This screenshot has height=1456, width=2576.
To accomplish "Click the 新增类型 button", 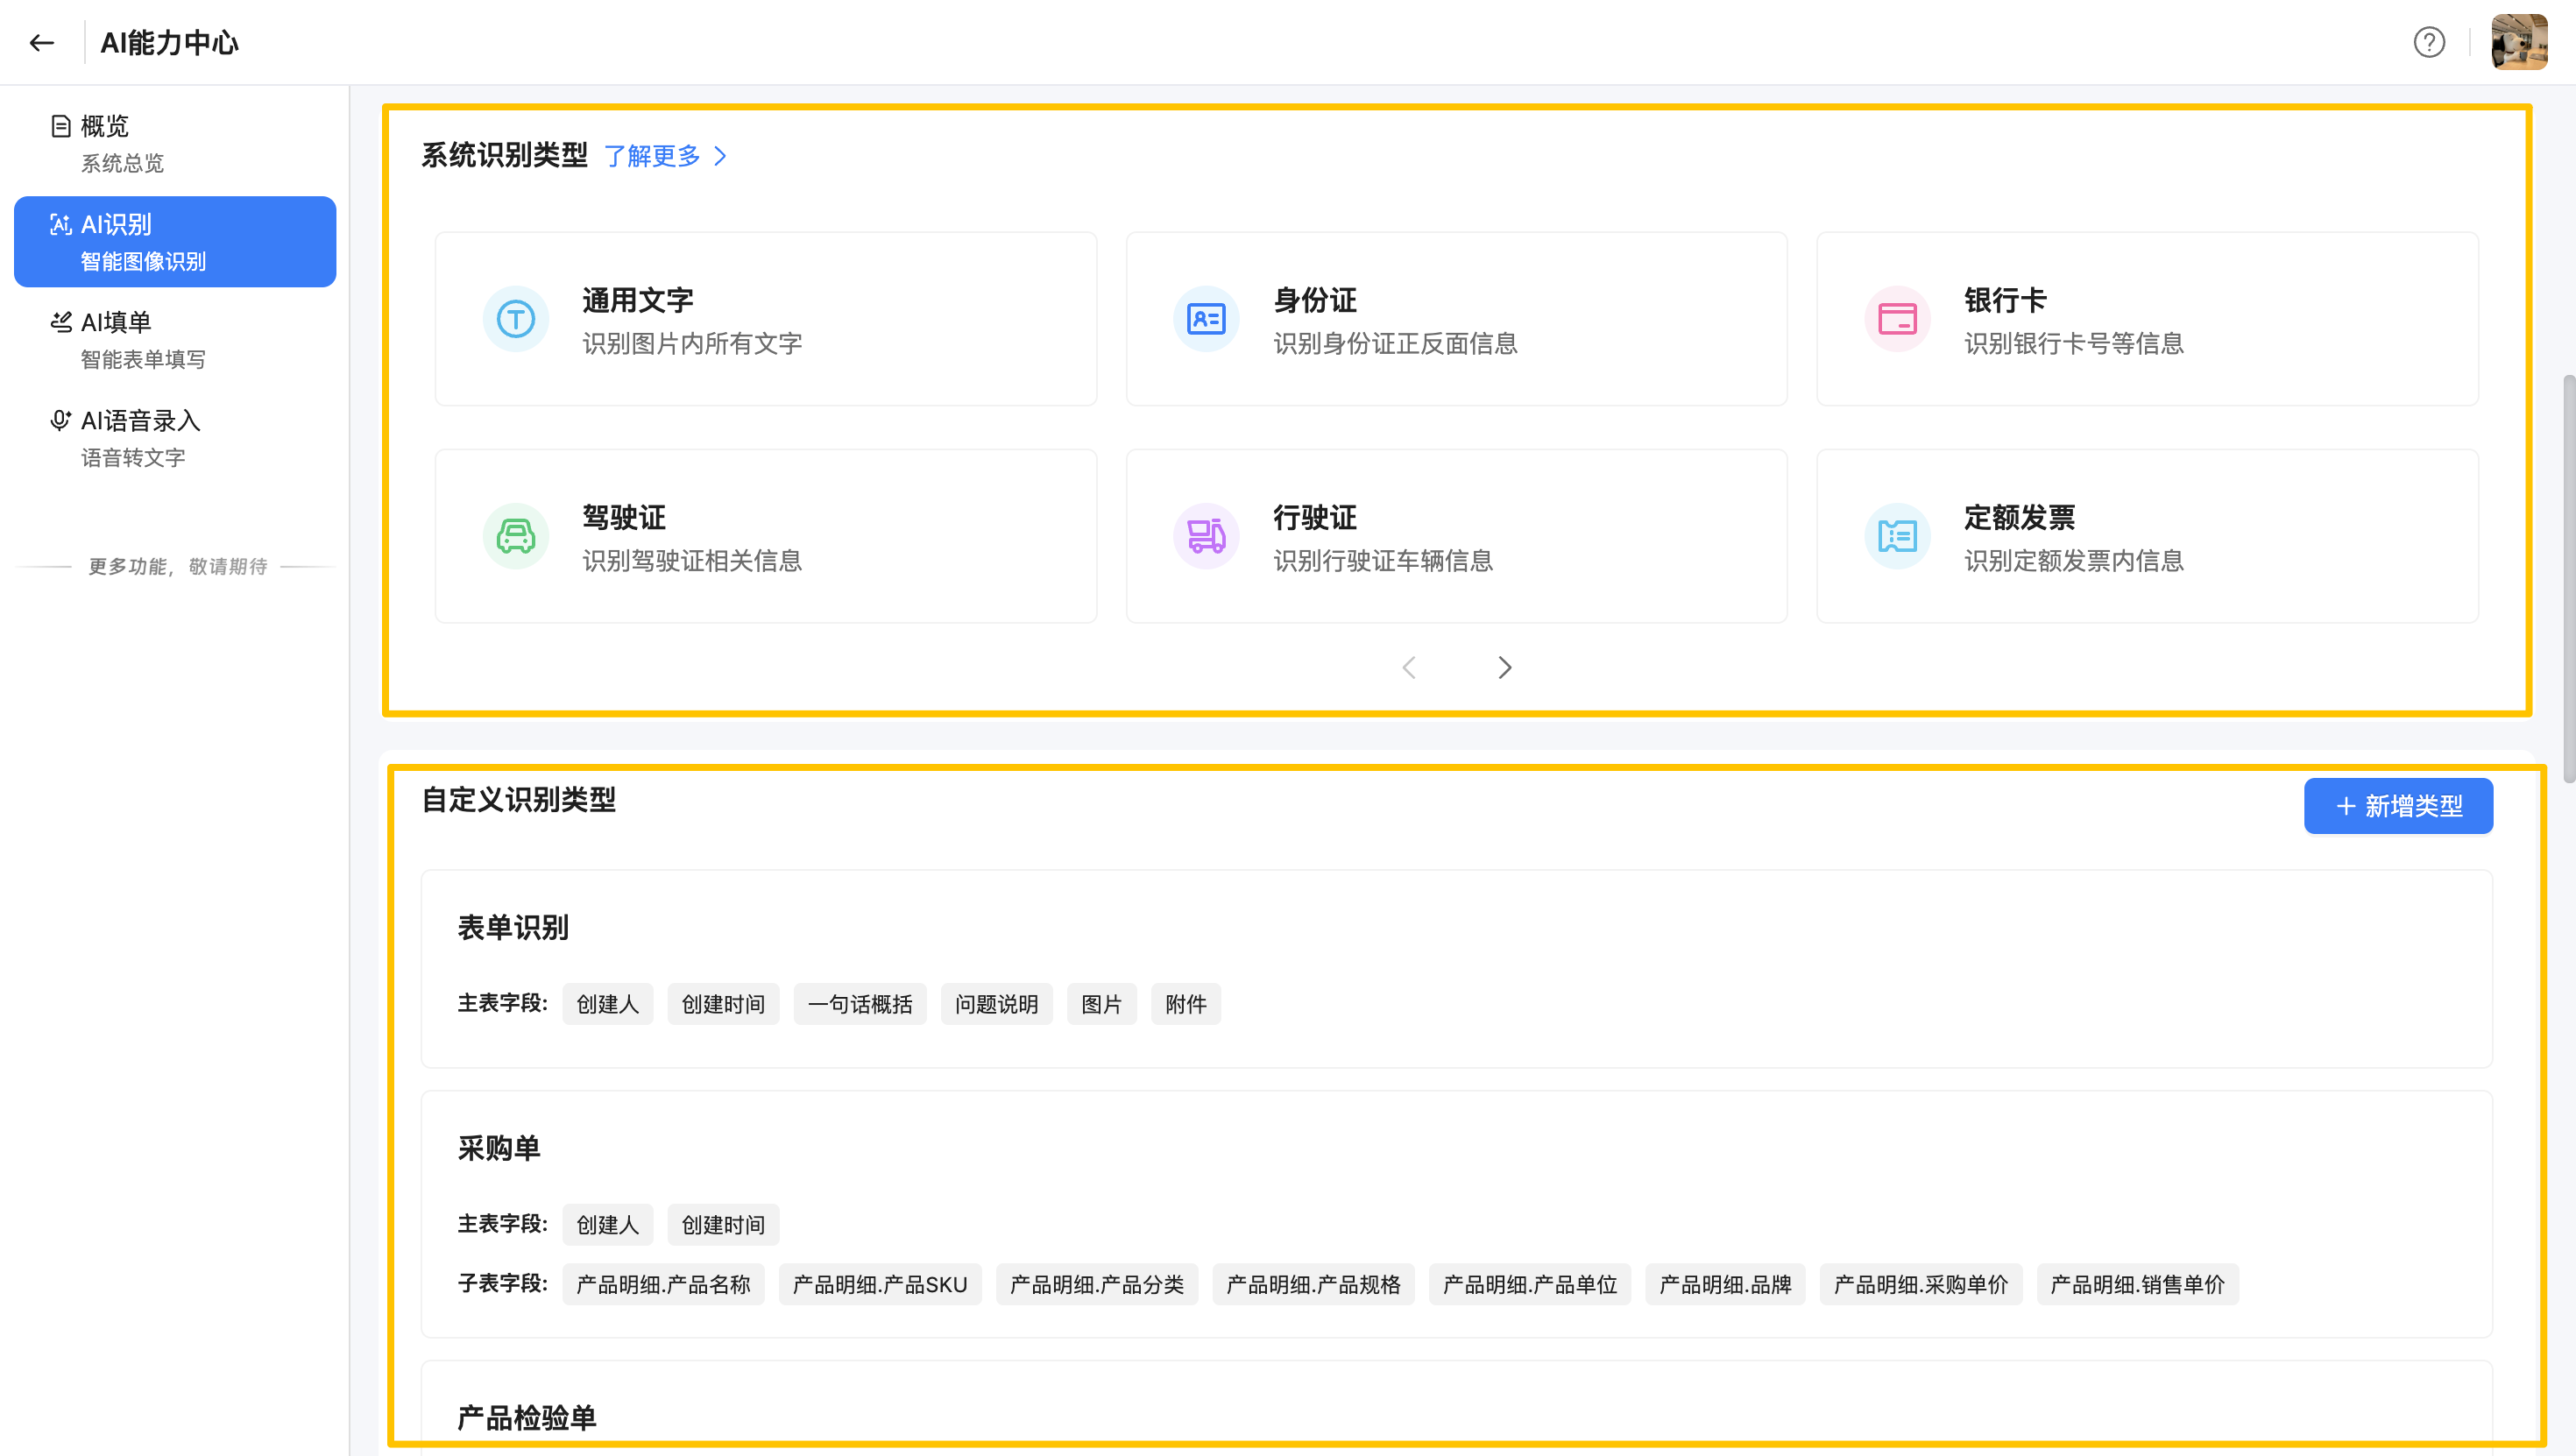I will point(2398,806).
